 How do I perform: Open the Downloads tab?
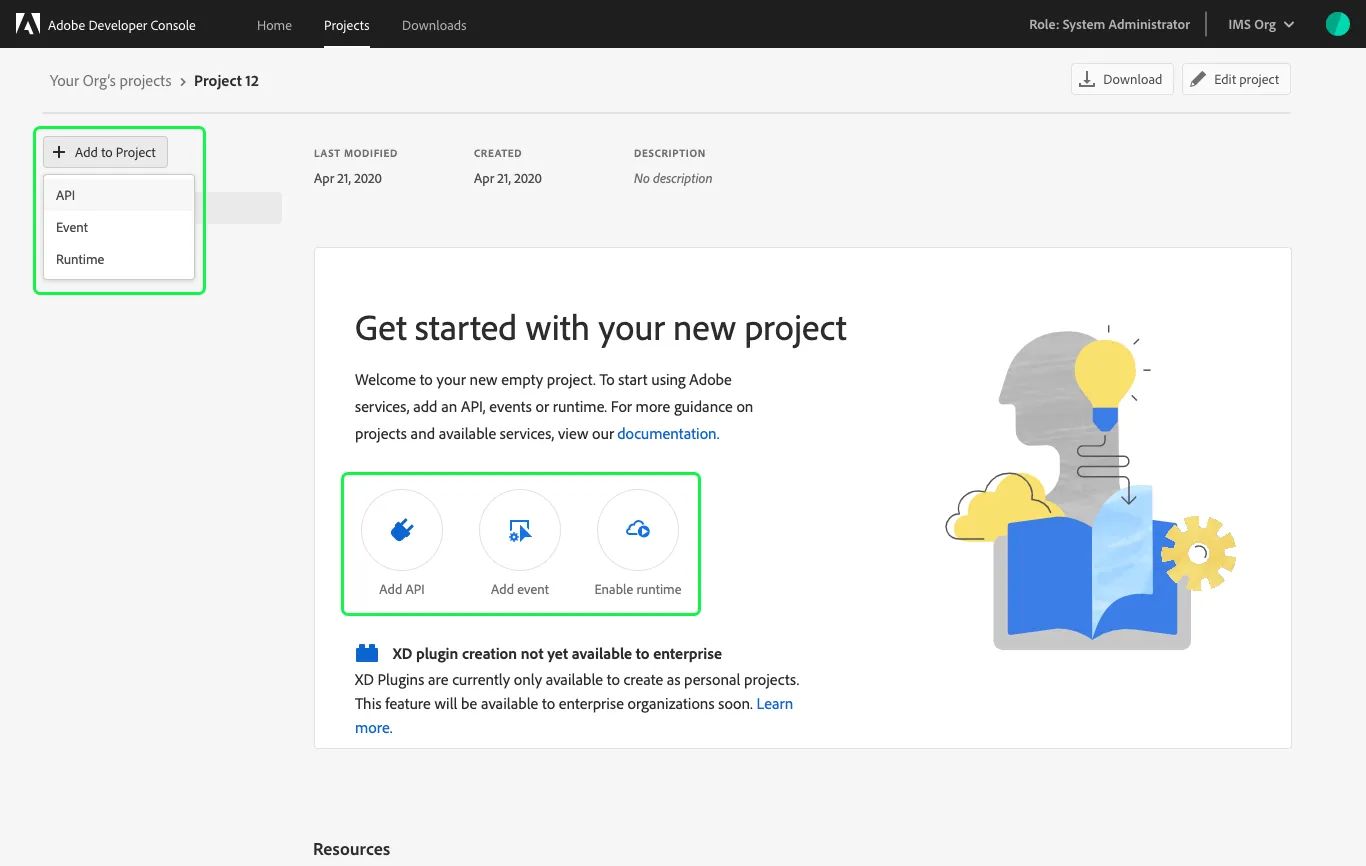coord(434,25)
